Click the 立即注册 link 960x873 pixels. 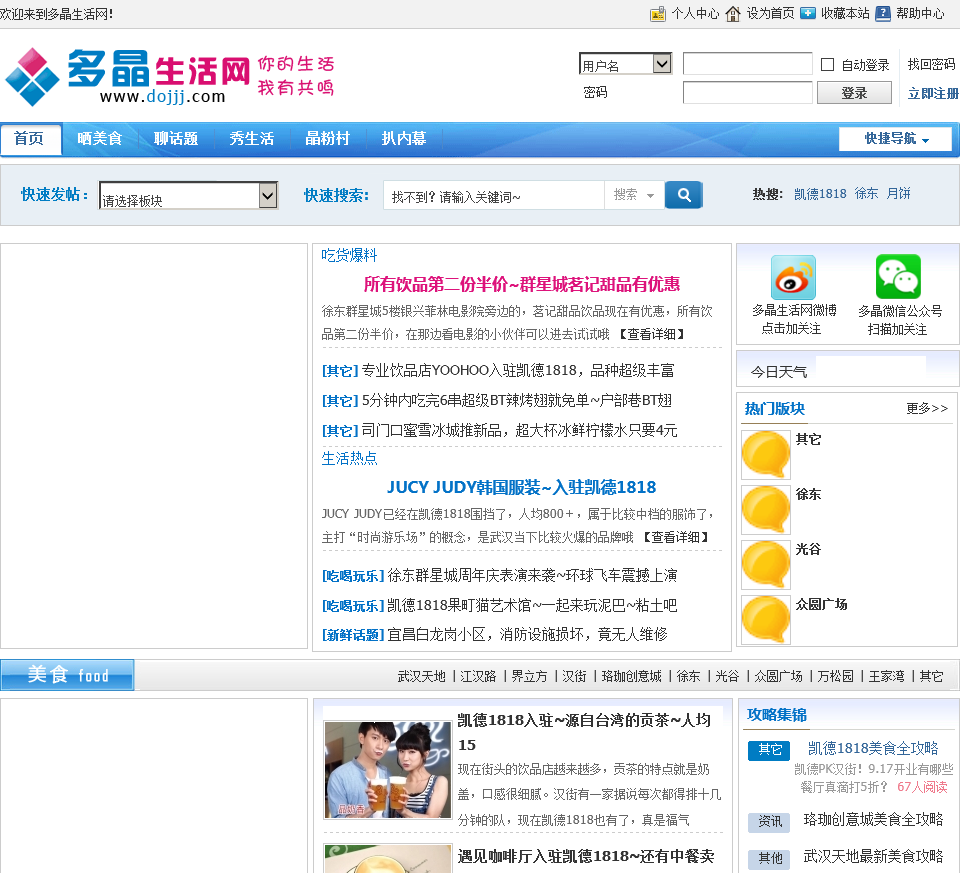tap(933, 93)
